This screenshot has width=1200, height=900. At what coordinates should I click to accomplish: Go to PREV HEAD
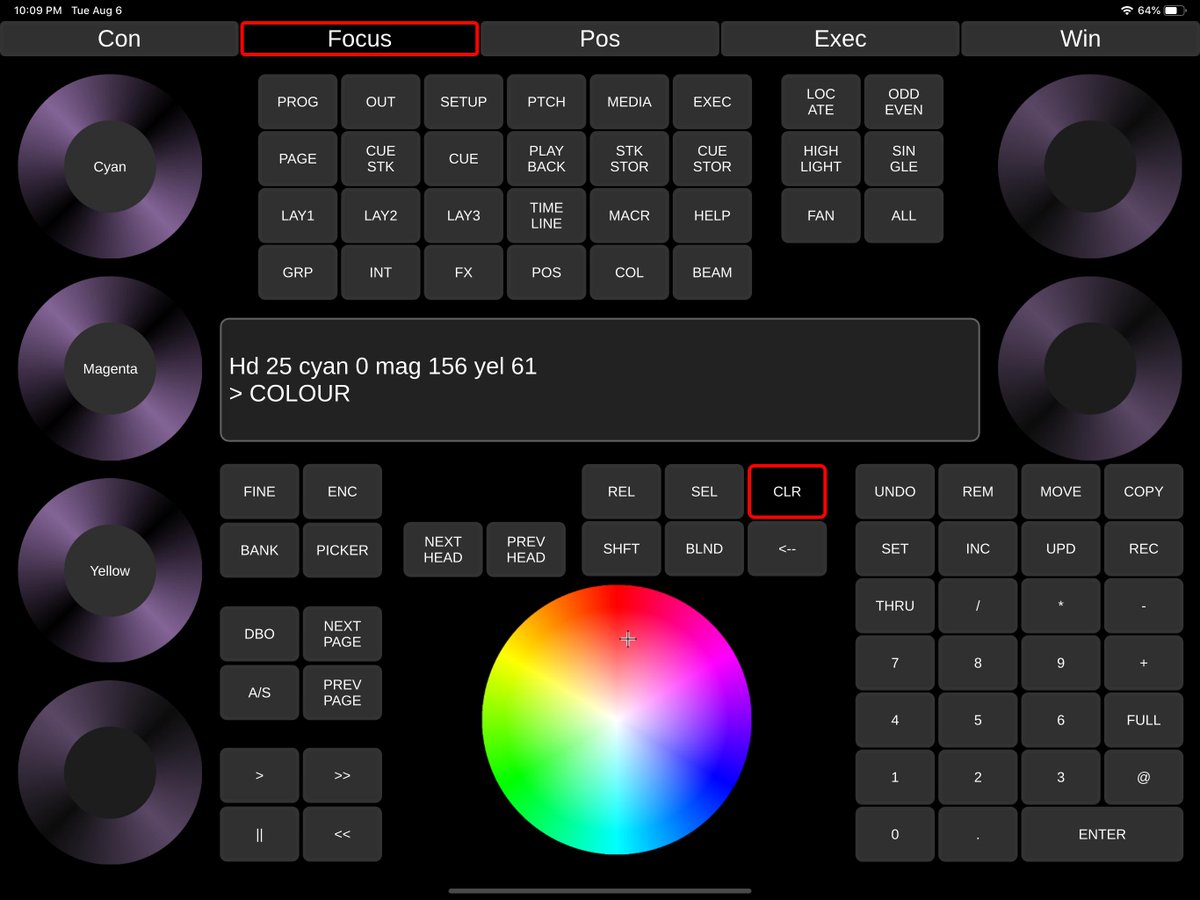[x=526, y=550]
